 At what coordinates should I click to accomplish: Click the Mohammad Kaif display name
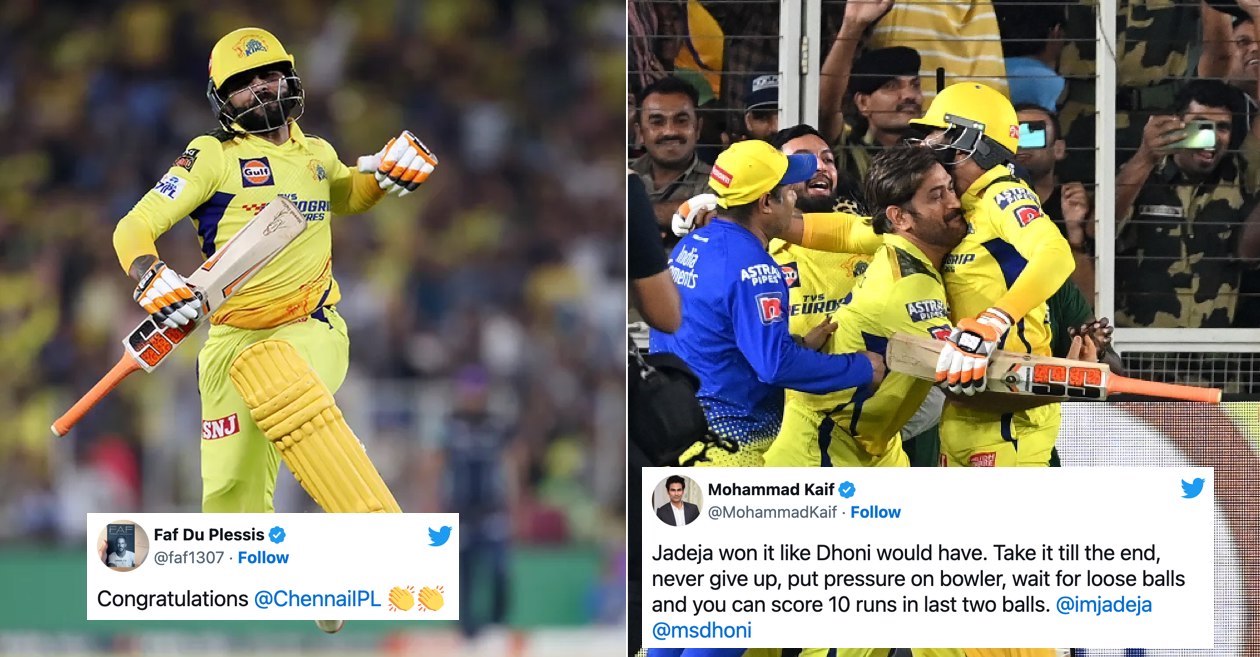[x=770, y=489]
